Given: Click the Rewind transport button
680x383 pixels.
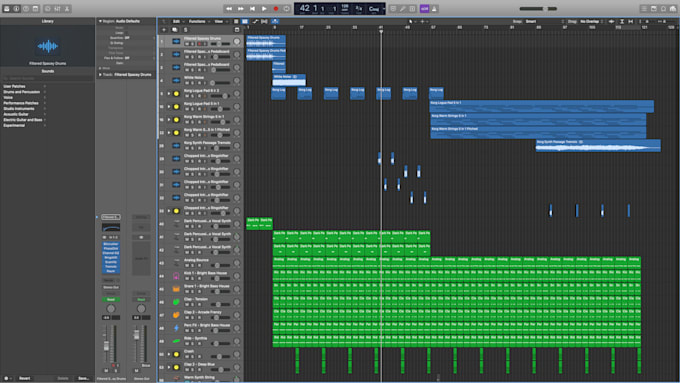Looking at the screenshot, I should point(229,9).
